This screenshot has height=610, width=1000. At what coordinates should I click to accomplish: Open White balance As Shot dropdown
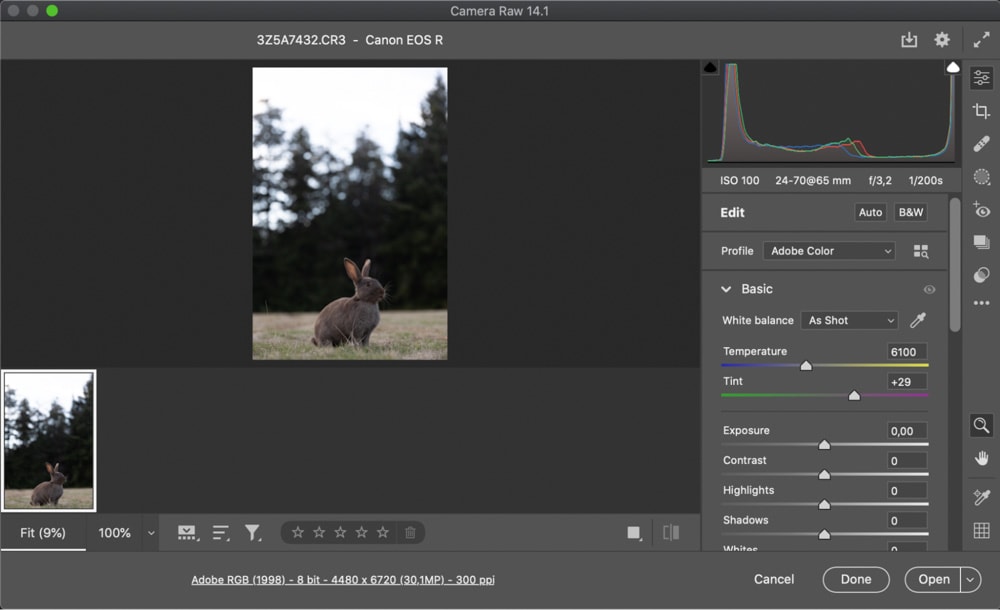pos(849,320)
